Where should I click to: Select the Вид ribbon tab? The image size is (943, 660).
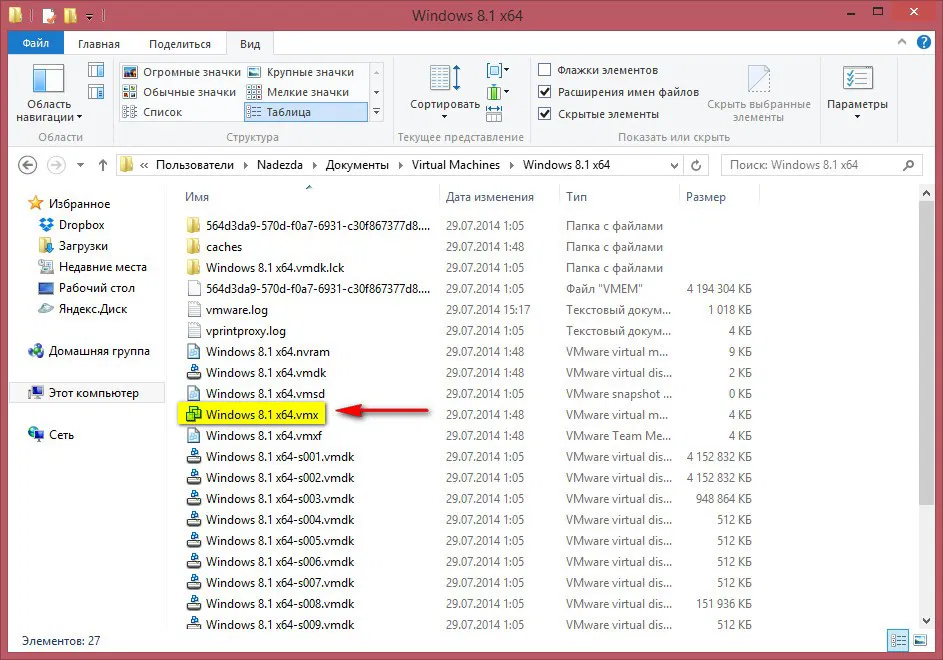250,44
